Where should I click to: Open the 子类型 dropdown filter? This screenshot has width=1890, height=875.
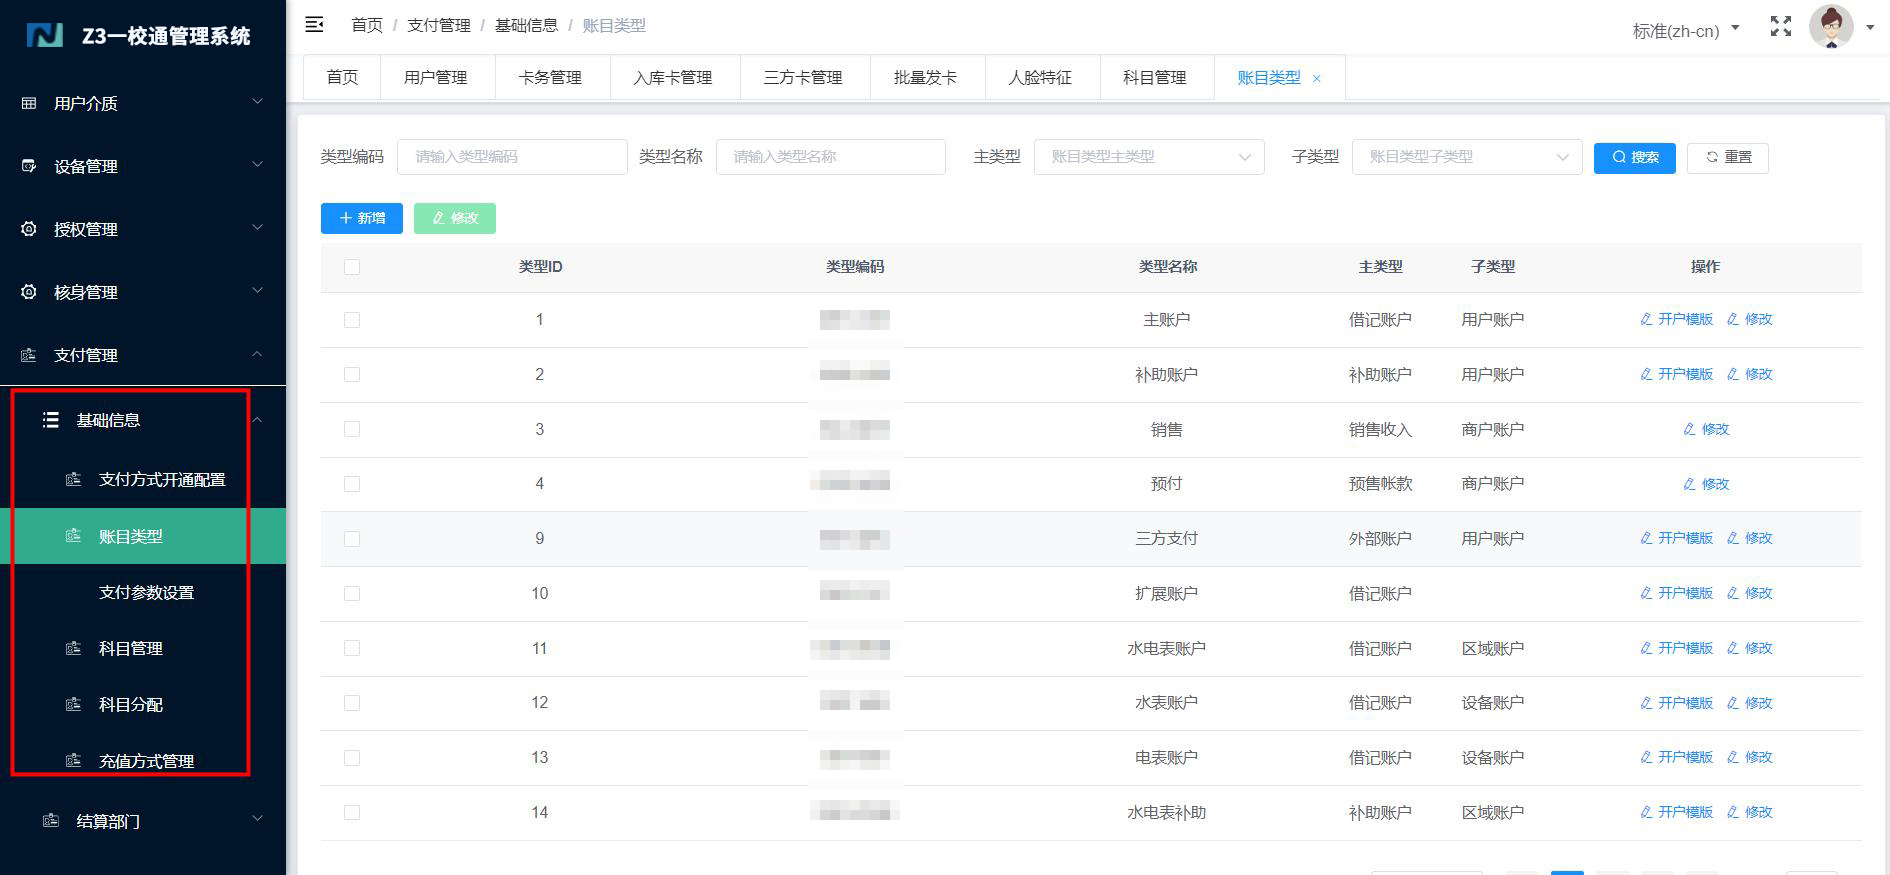tap(1466, 157)
